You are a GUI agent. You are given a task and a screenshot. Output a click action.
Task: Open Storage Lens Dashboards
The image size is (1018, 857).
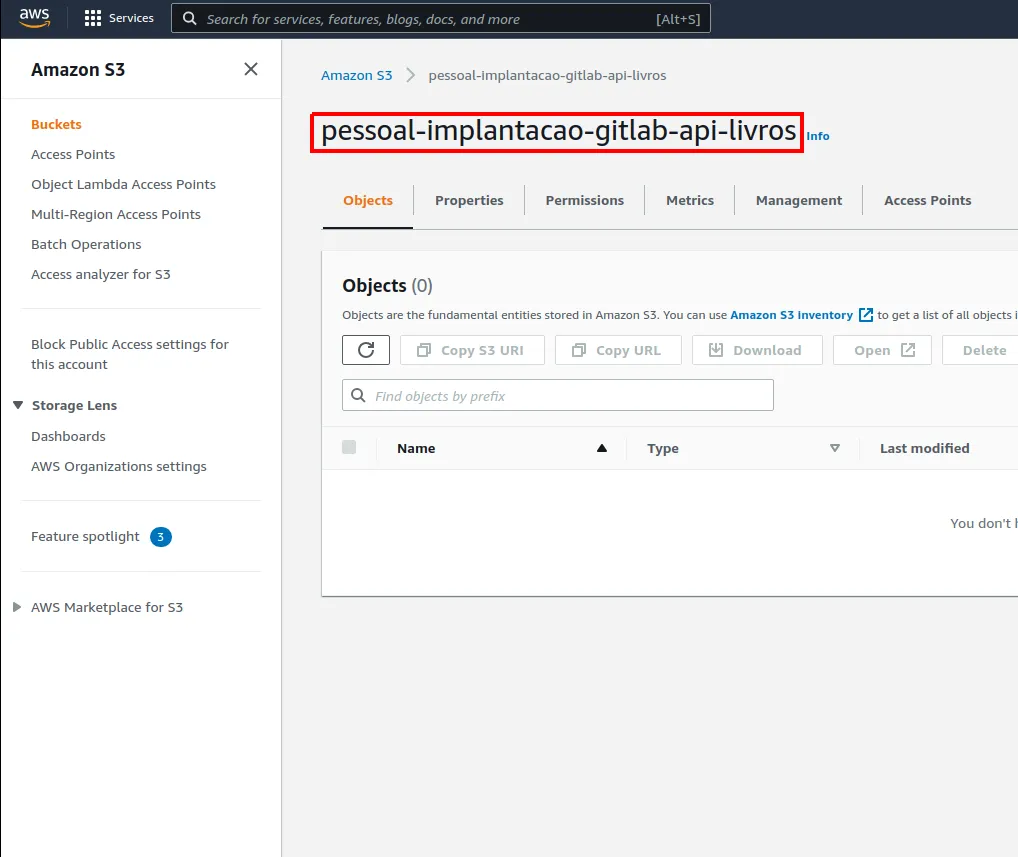(x=68, y=436)
